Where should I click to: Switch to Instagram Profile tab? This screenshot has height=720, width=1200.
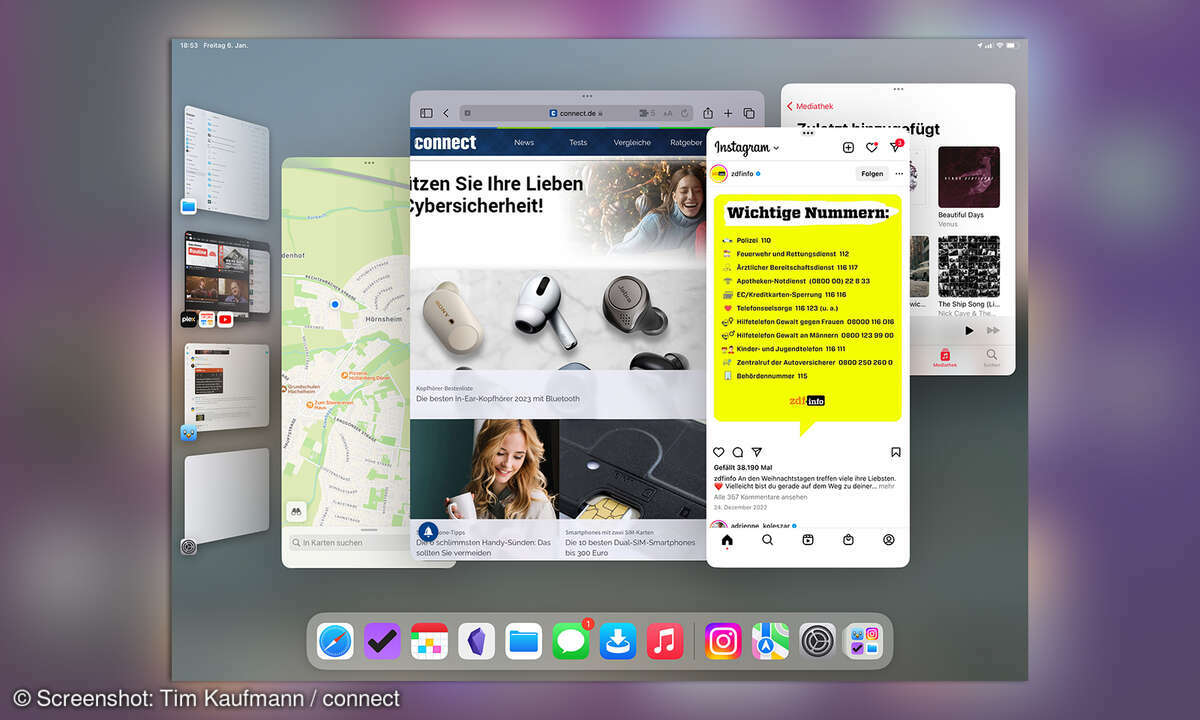889,540
